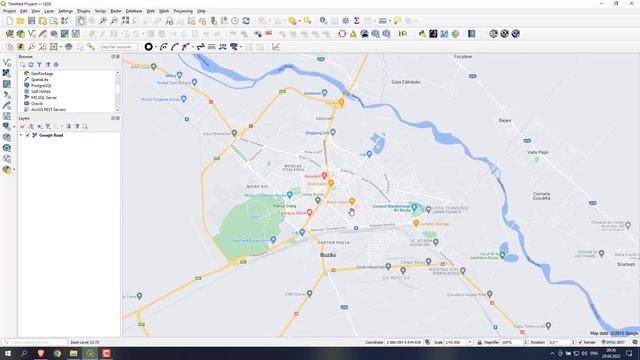Open the Raster menu
This screenshot has width=640, height=360.
(116, 11)
